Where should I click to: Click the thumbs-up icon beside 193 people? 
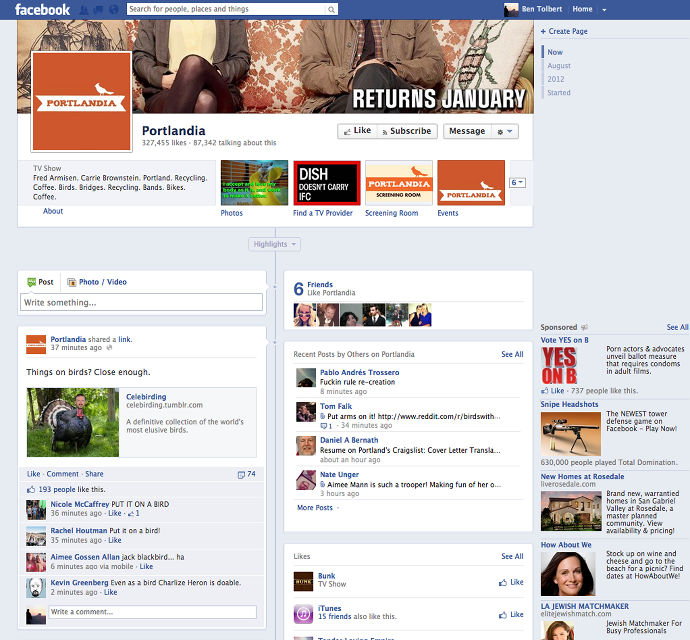pos(31,489)
